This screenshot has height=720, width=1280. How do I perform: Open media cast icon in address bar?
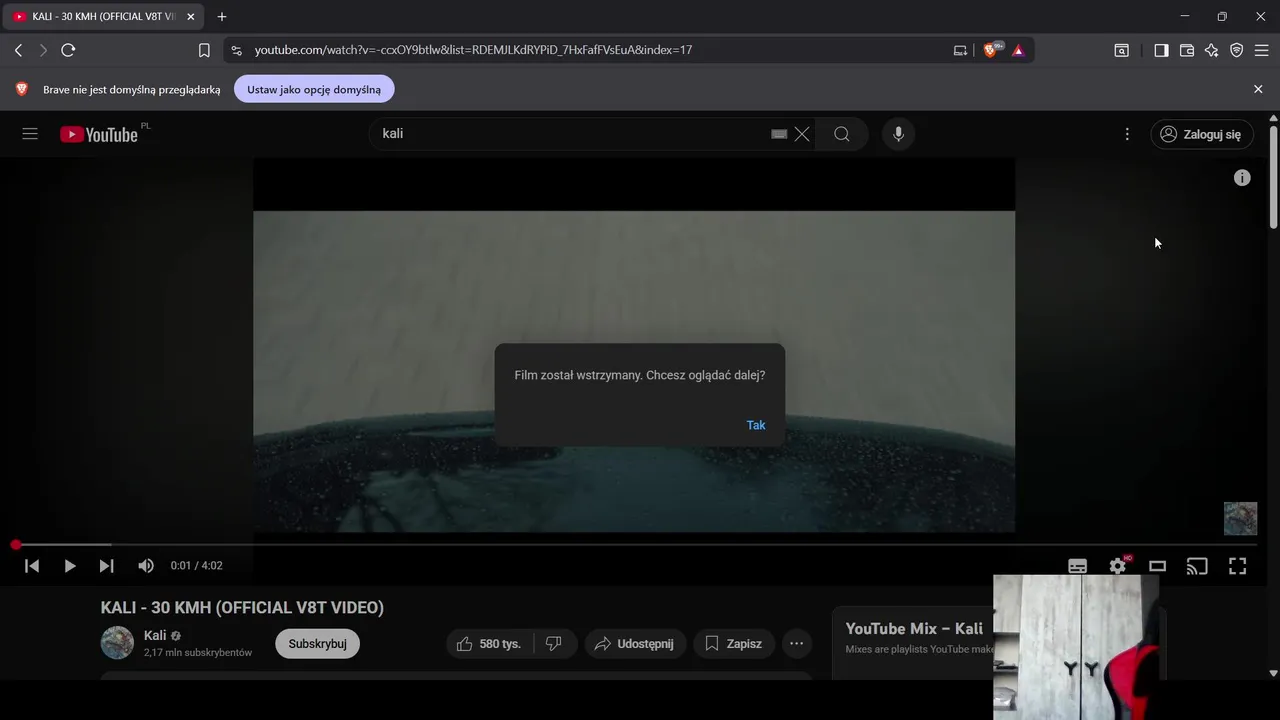click(x=960, y=50)
